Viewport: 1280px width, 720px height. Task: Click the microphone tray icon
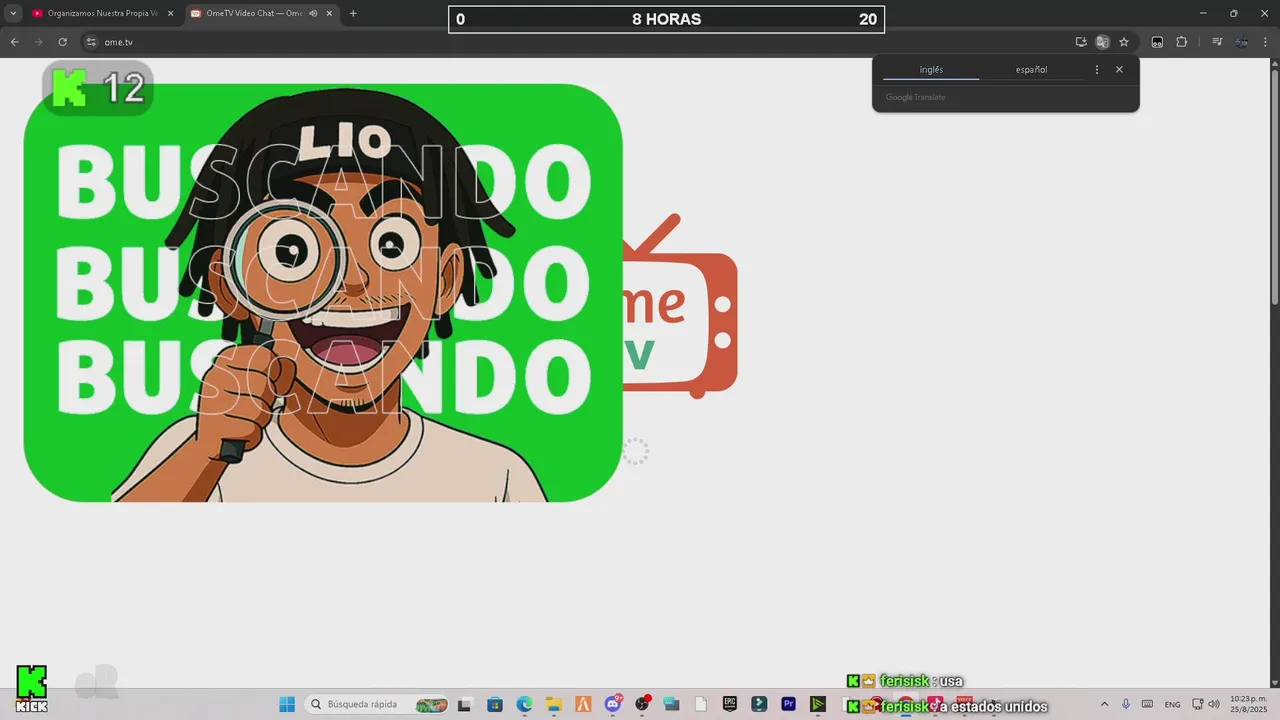(1126, 704)
